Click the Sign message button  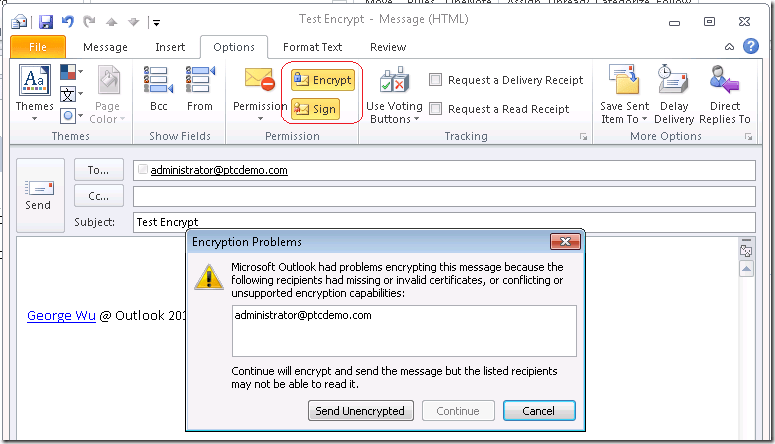coord(315,109)
